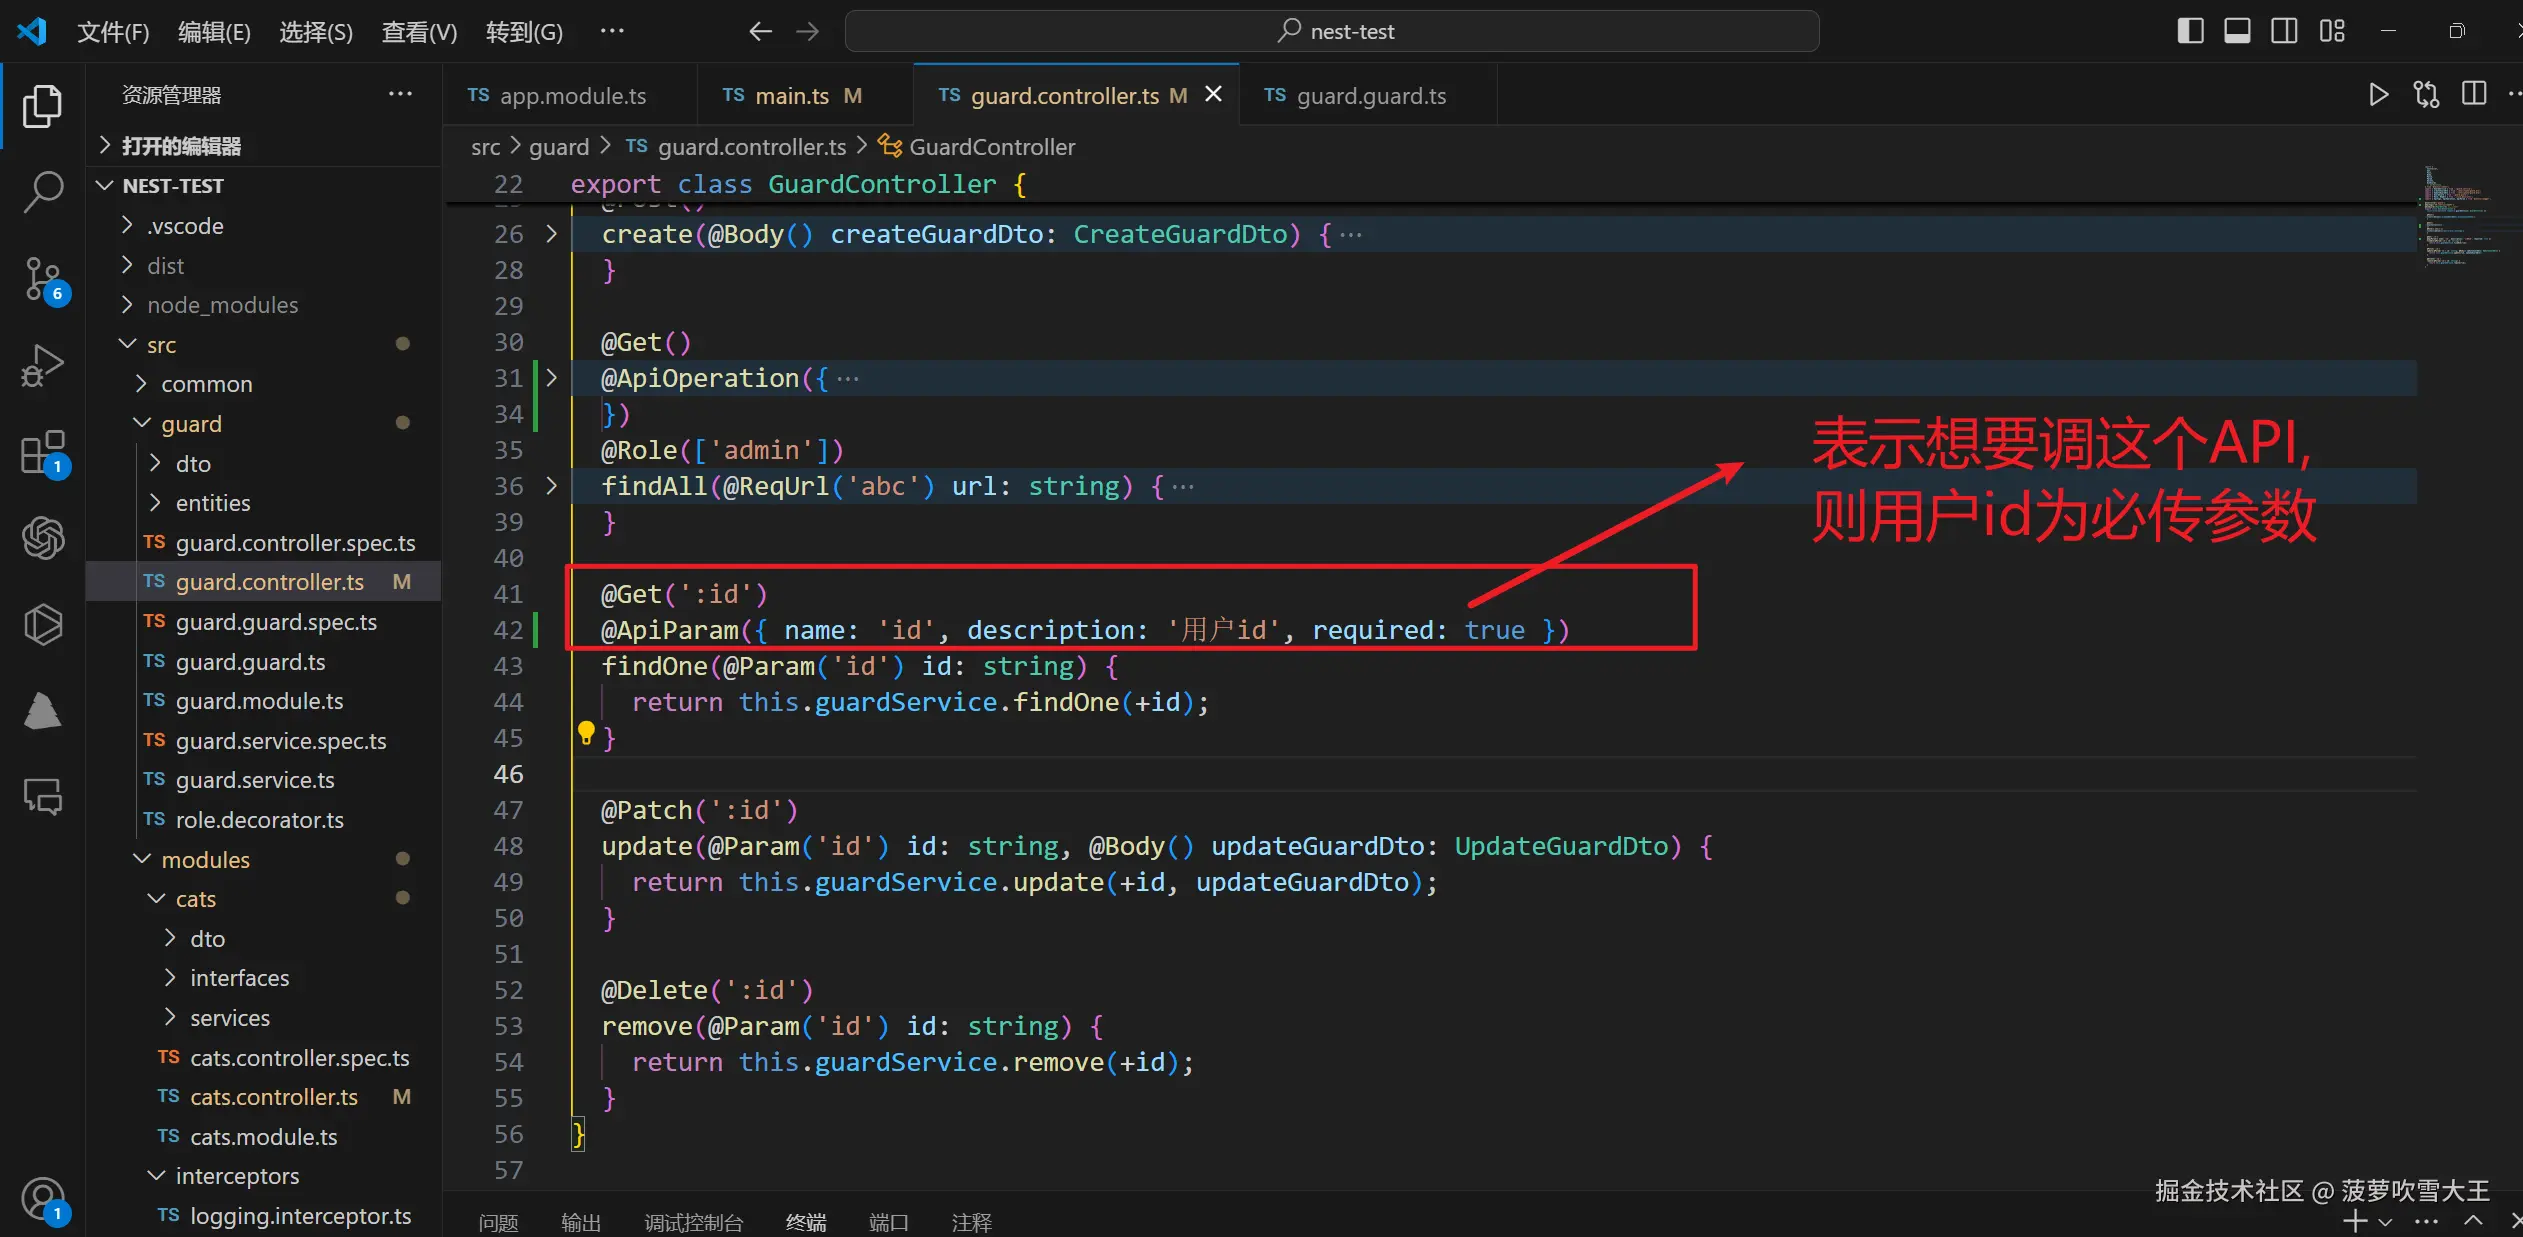Image resolution: width=2523 pixels, height=1237 pixels.
Task: Toggle primary sidebar visibility
Action: (2190, 31)
